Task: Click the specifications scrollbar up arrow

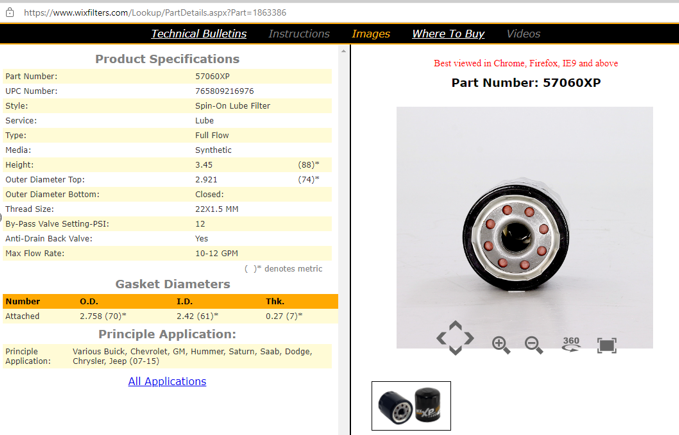Action: [343, 51]
